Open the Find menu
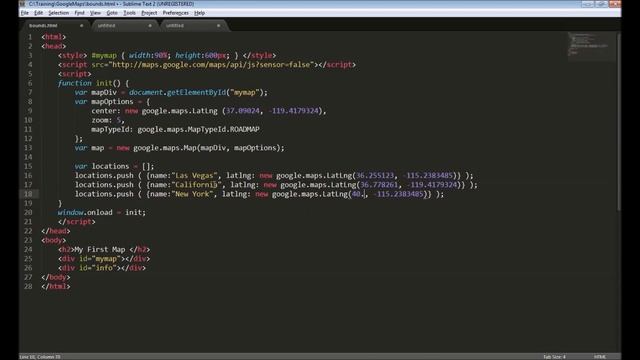 pos(79,13)
